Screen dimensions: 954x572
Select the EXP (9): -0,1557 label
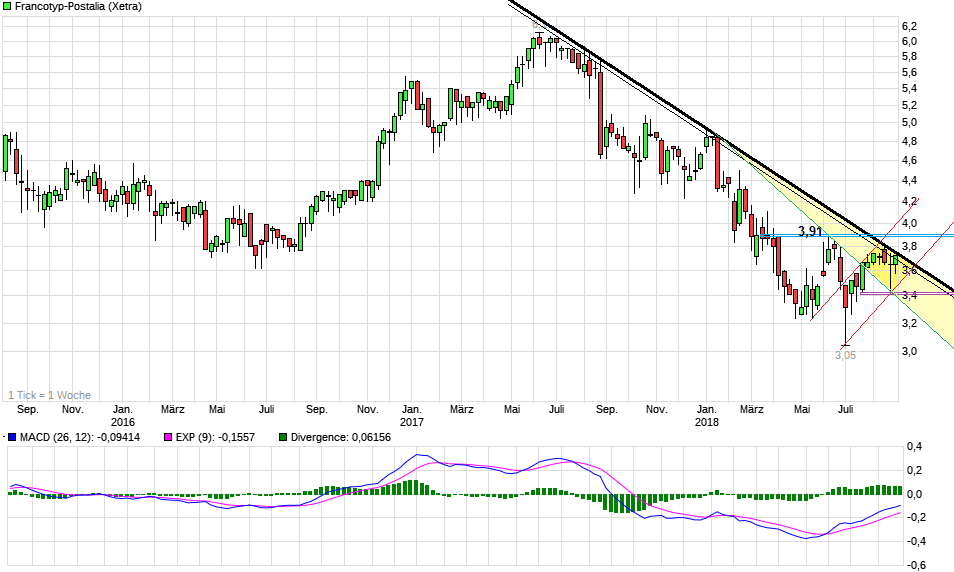click(x=215, y=437)
